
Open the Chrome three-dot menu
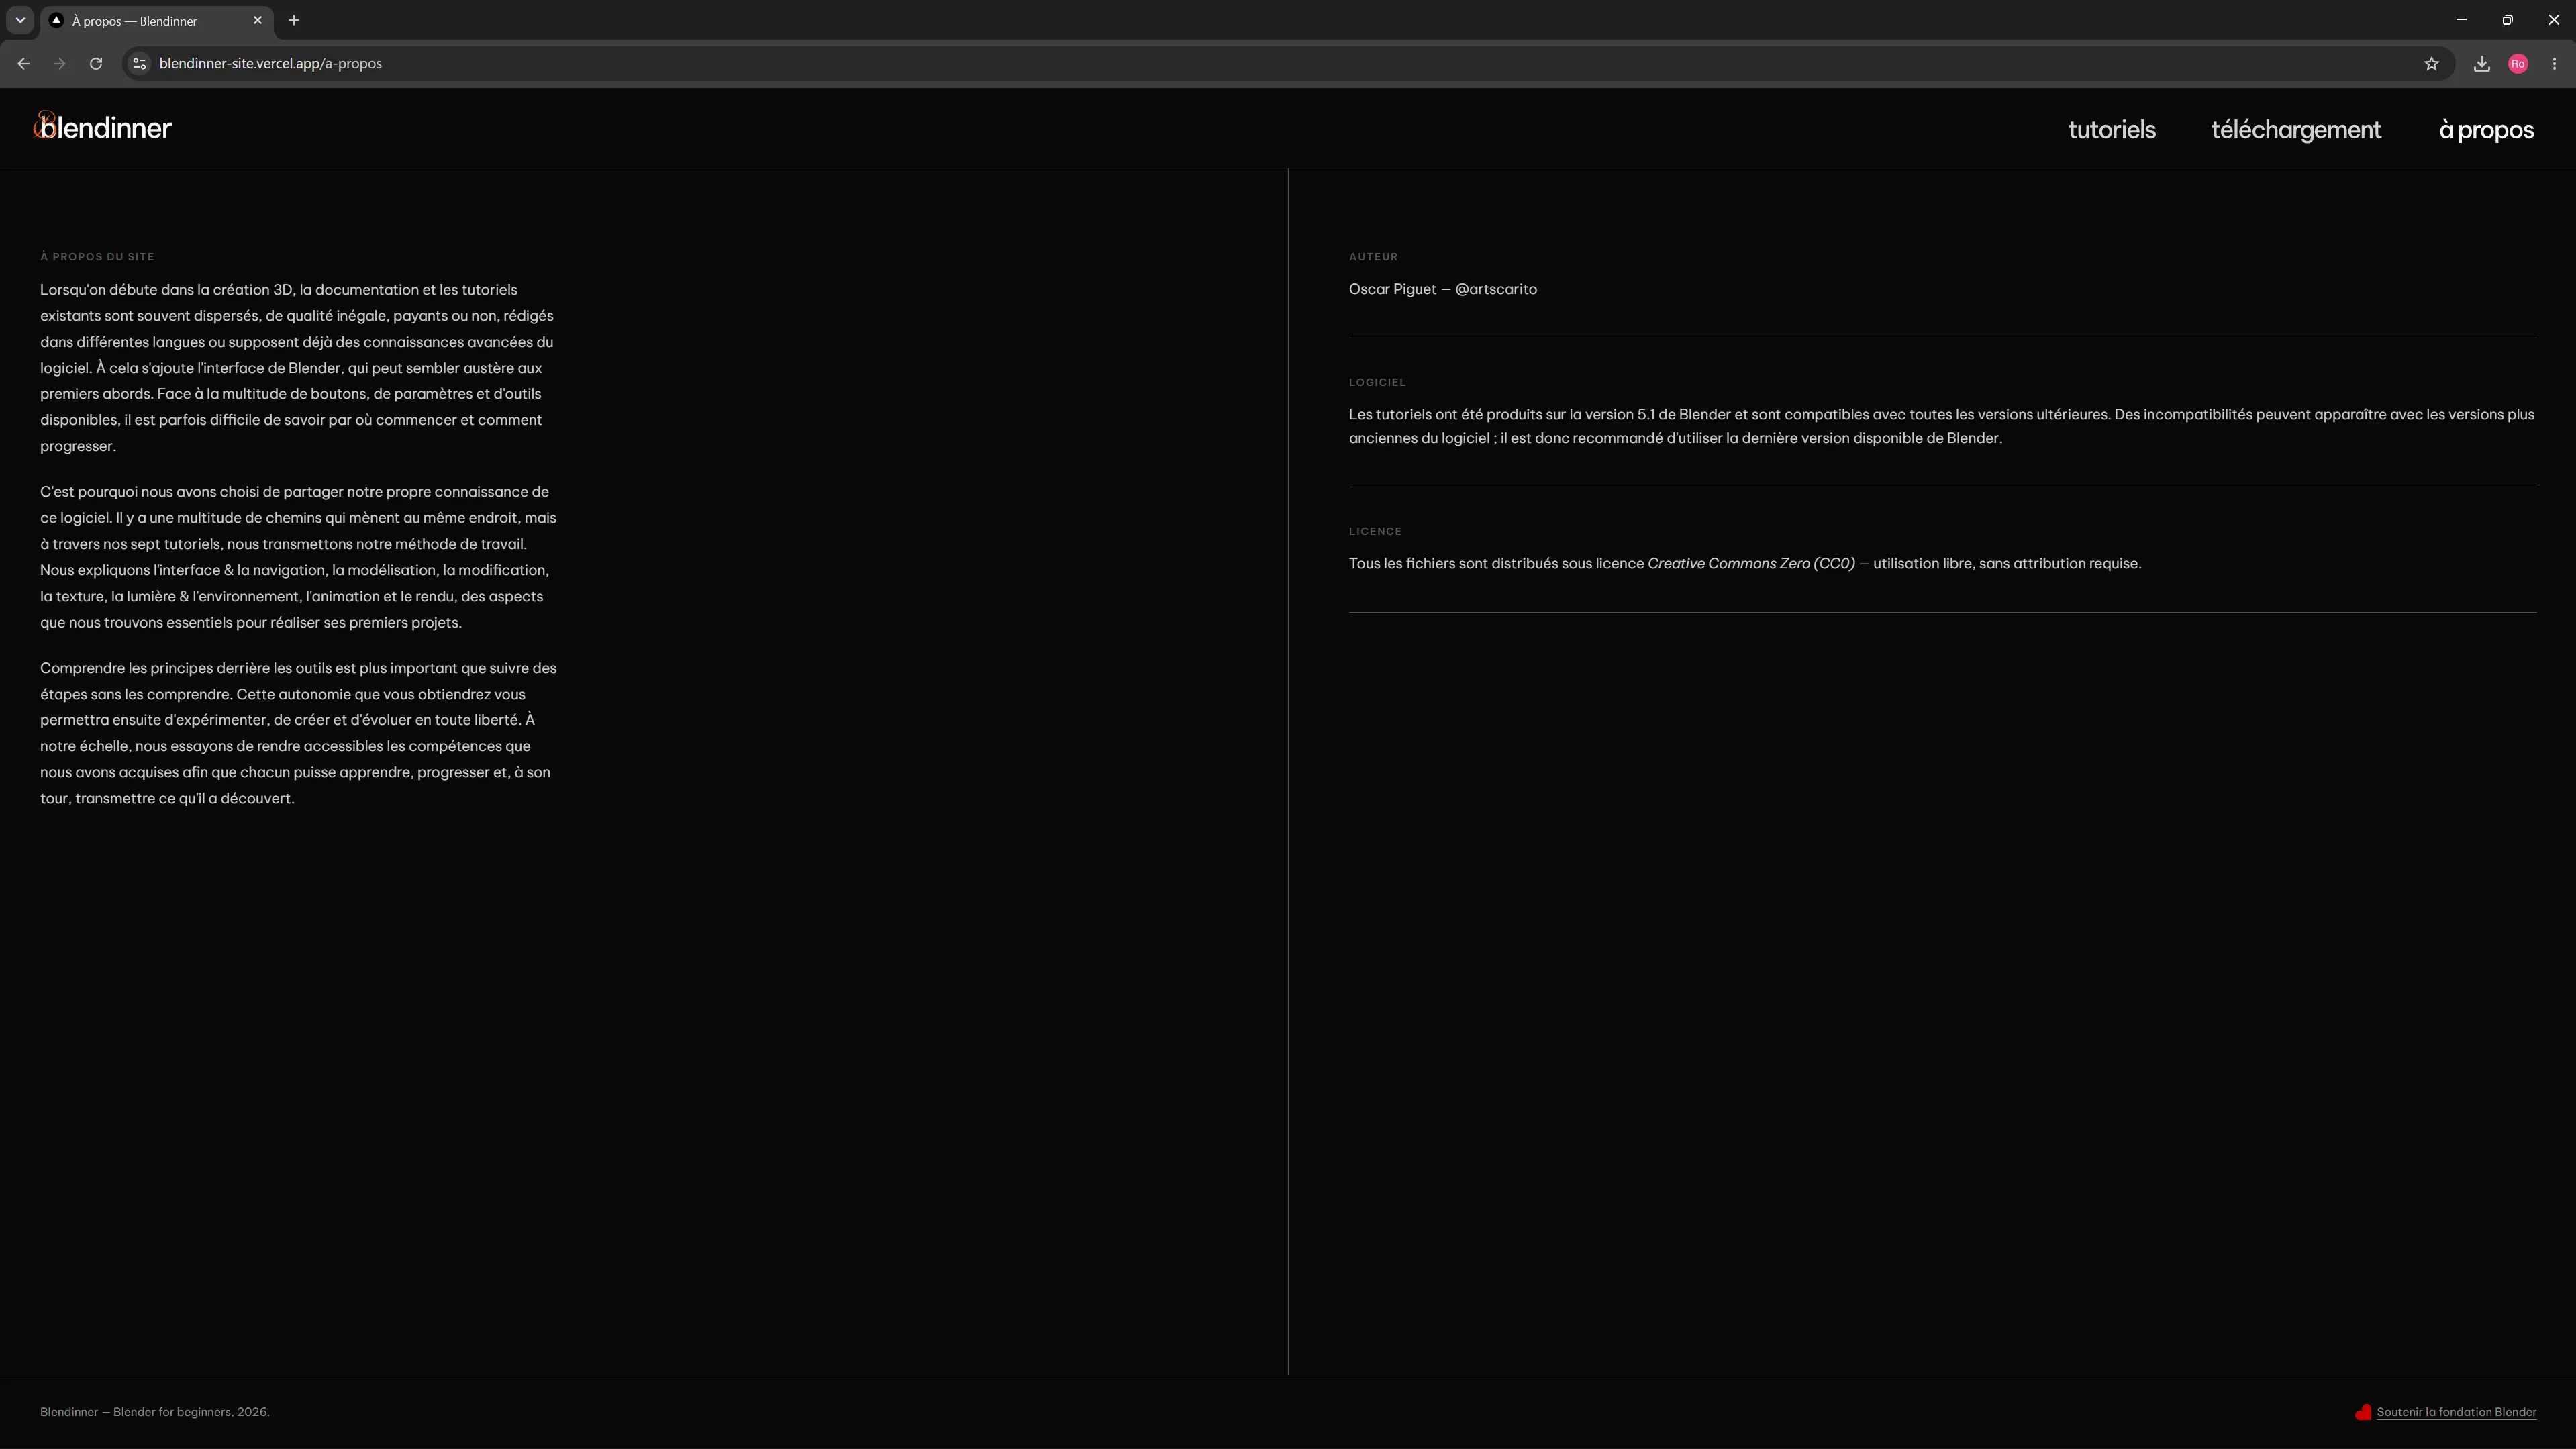coord(2554,64)
